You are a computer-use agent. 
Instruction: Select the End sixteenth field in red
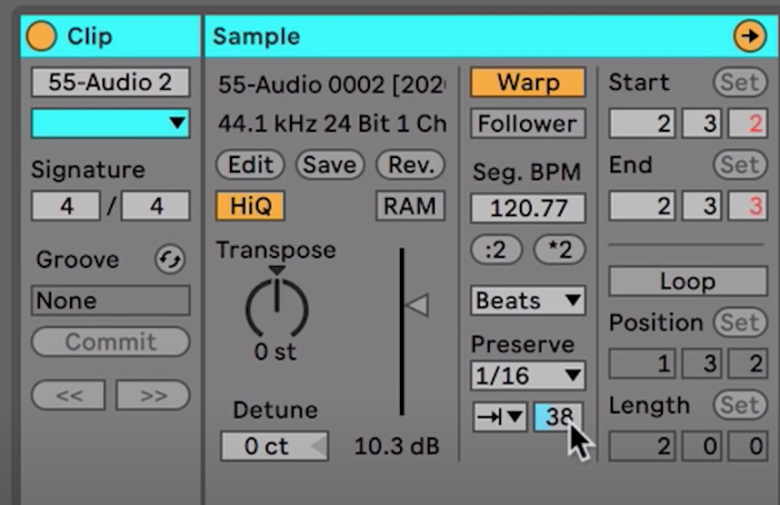[748, 205]
